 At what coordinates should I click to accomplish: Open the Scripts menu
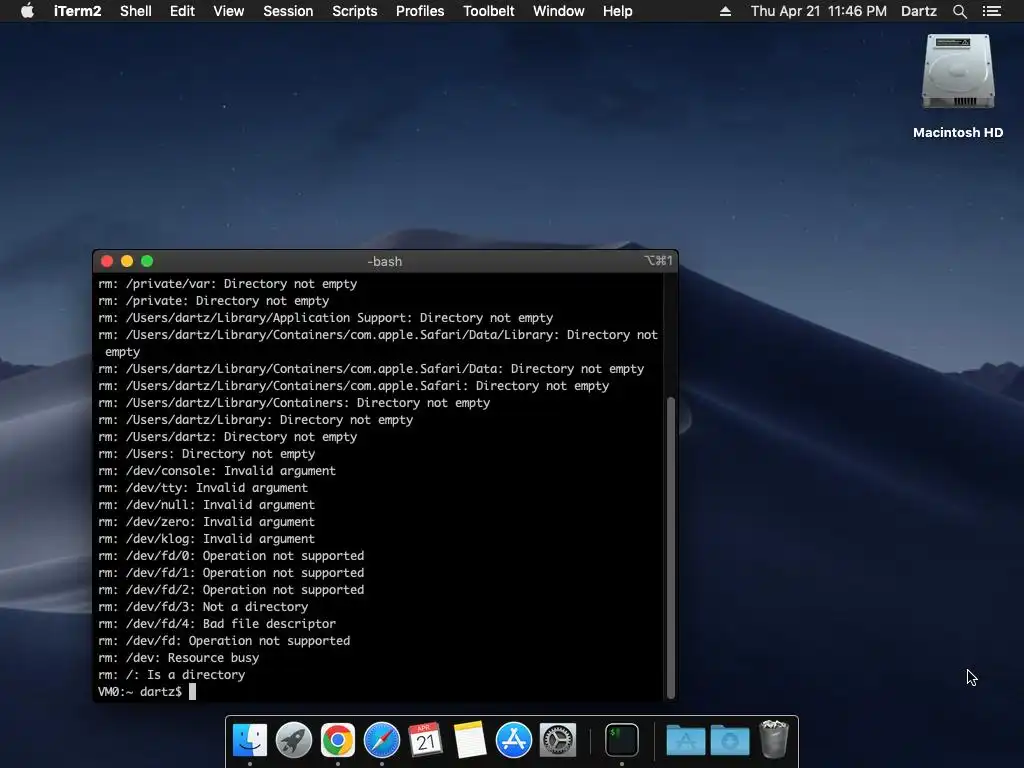(355, 11)
